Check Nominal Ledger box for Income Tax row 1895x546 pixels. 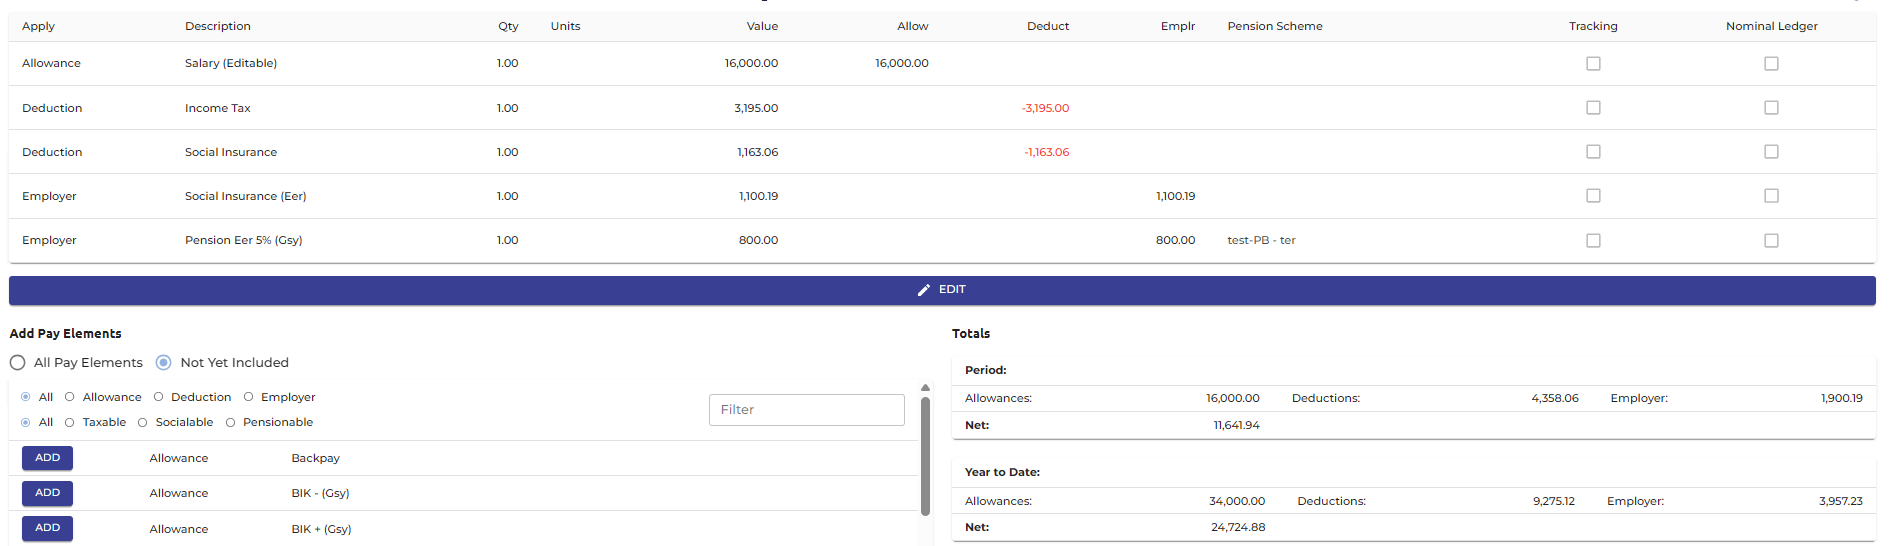tap(1771, 107)
